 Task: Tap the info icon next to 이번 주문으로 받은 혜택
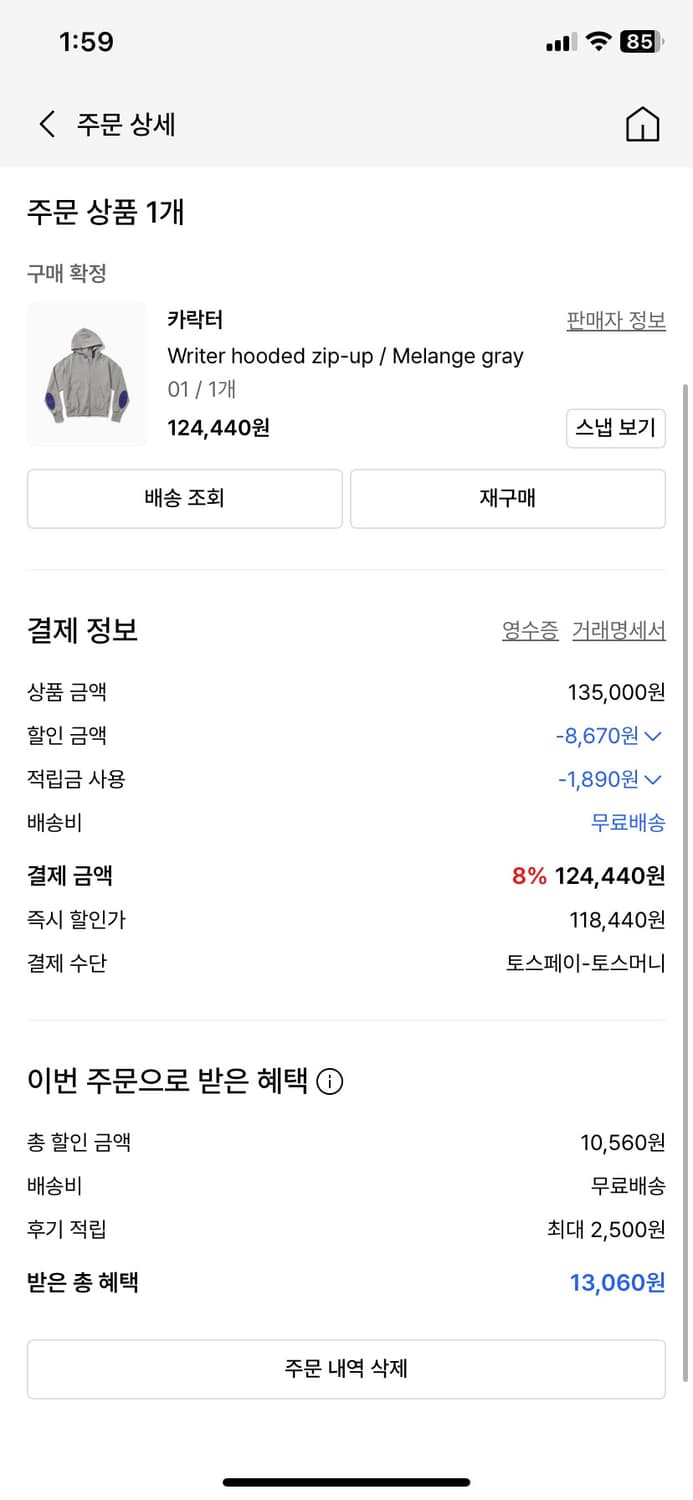331,1081
